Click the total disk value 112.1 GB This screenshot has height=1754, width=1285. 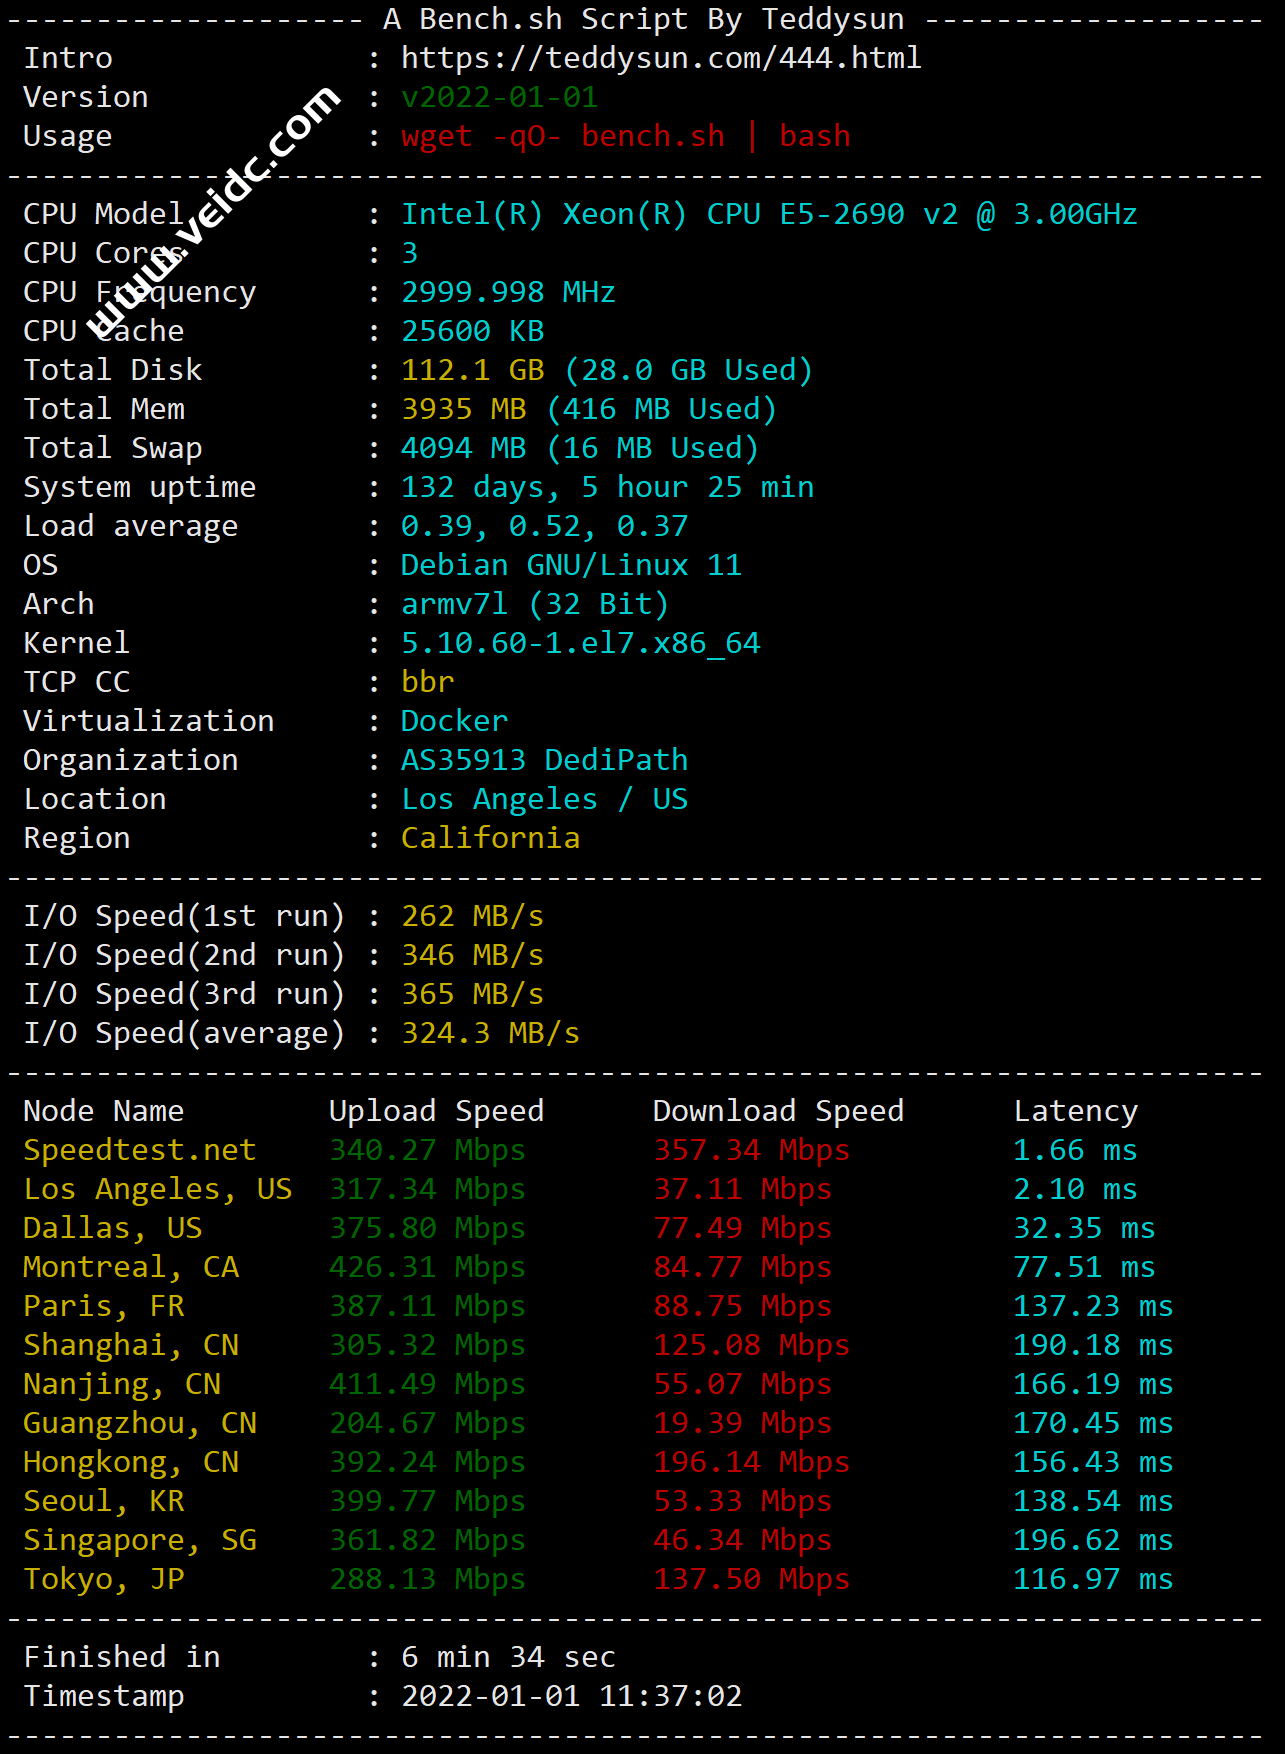(472, 370)
